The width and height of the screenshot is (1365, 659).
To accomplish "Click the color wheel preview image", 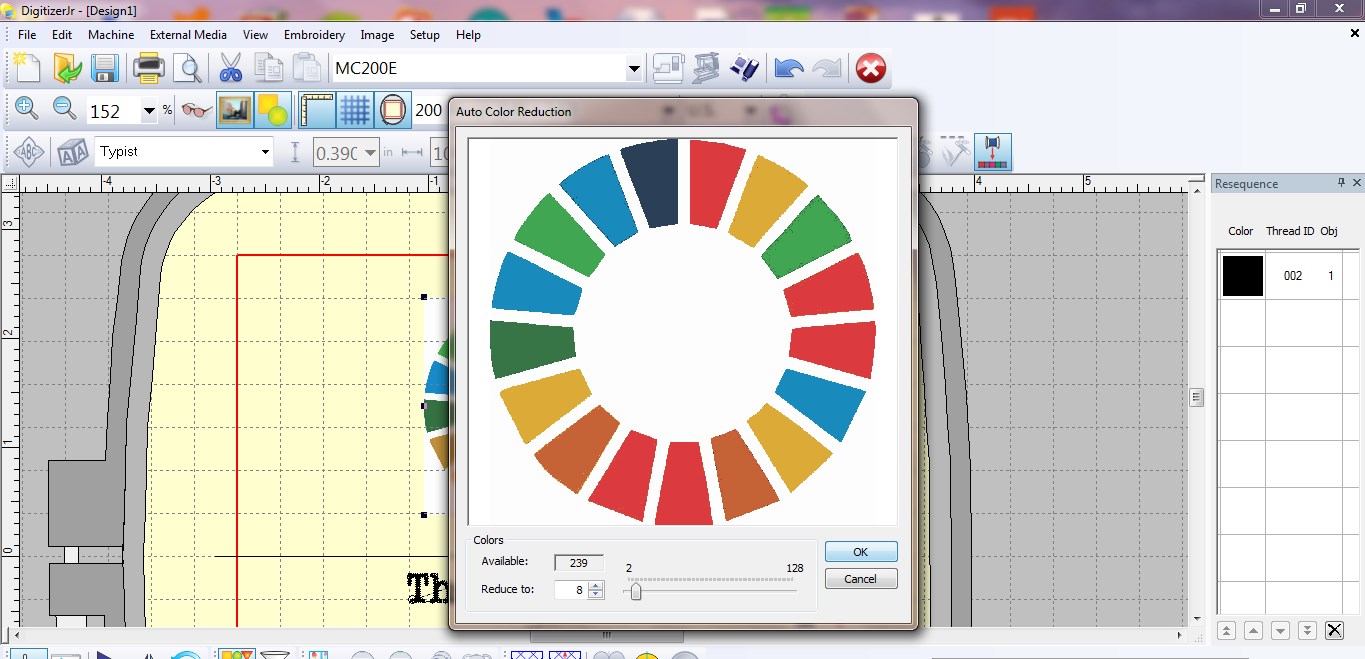I will coord(683,331).
